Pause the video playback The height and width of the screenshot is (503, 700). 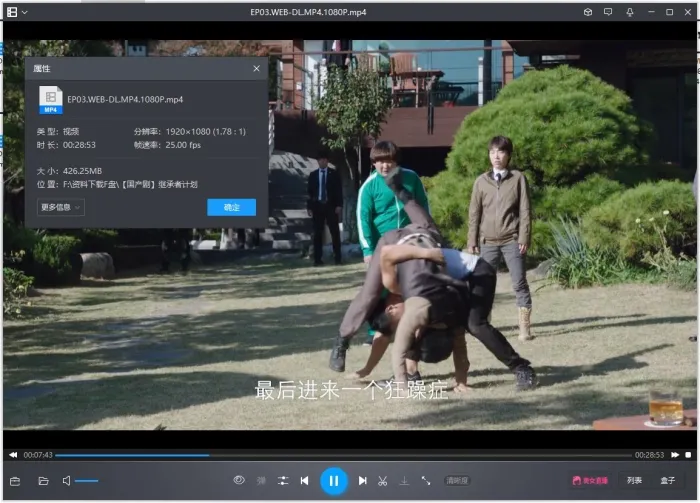(x=333, y=481)
